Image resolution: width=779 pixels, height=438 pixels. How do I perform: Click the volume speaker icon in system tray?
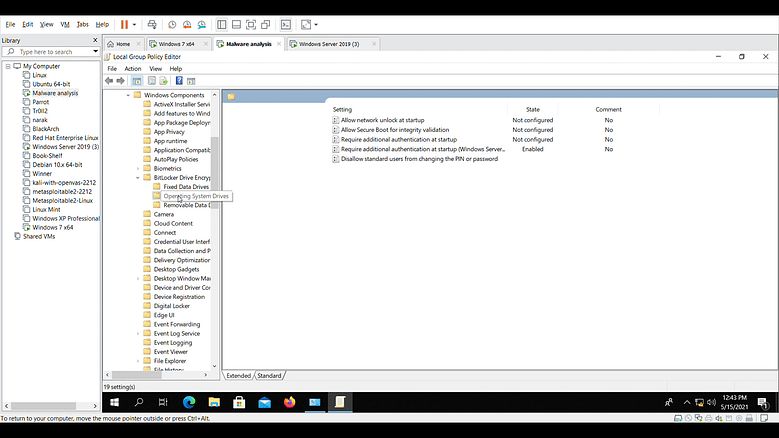[711, 402]
